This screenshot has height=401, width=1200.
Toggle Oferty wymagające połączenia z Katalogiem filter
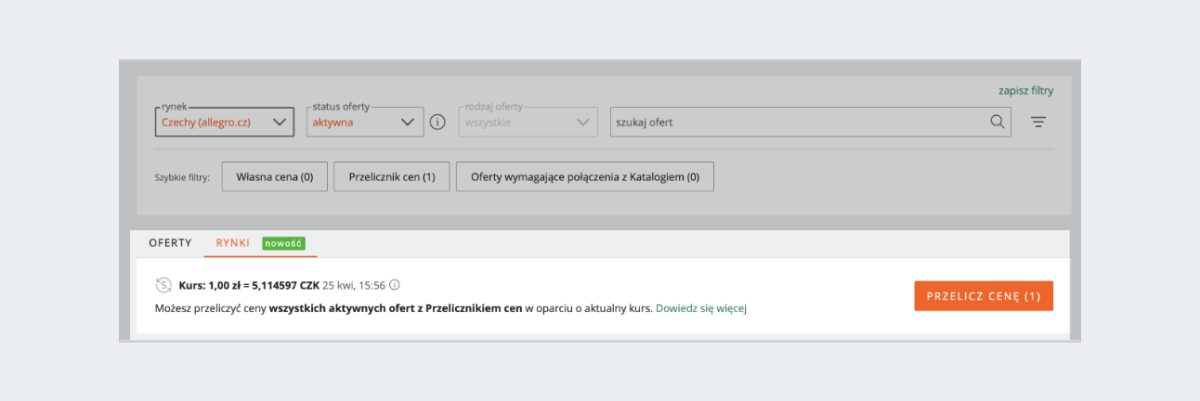point(584,177)
